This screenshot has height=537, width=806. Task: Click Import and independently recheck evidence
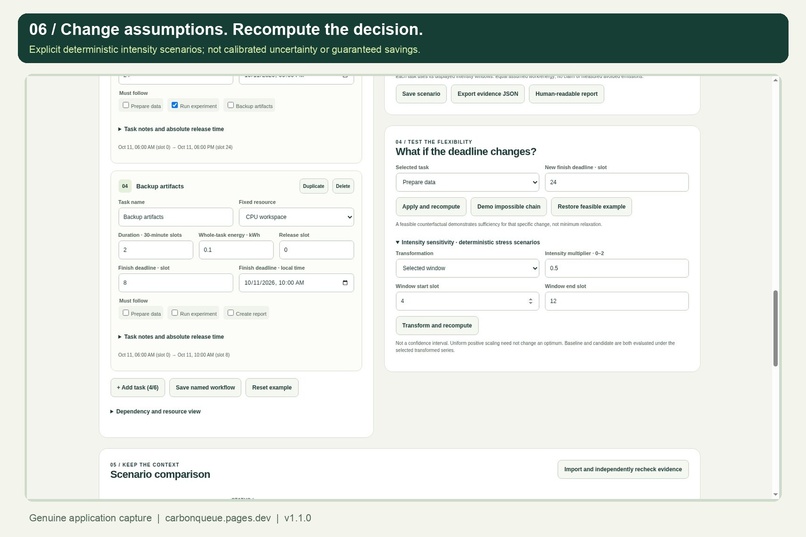(623, 469)
